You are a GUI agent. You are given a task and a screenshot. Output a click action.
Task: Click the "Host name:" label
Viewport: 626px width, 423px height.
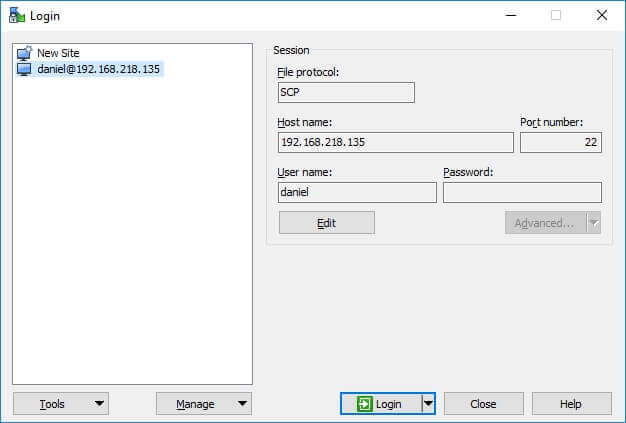[305, 122]
